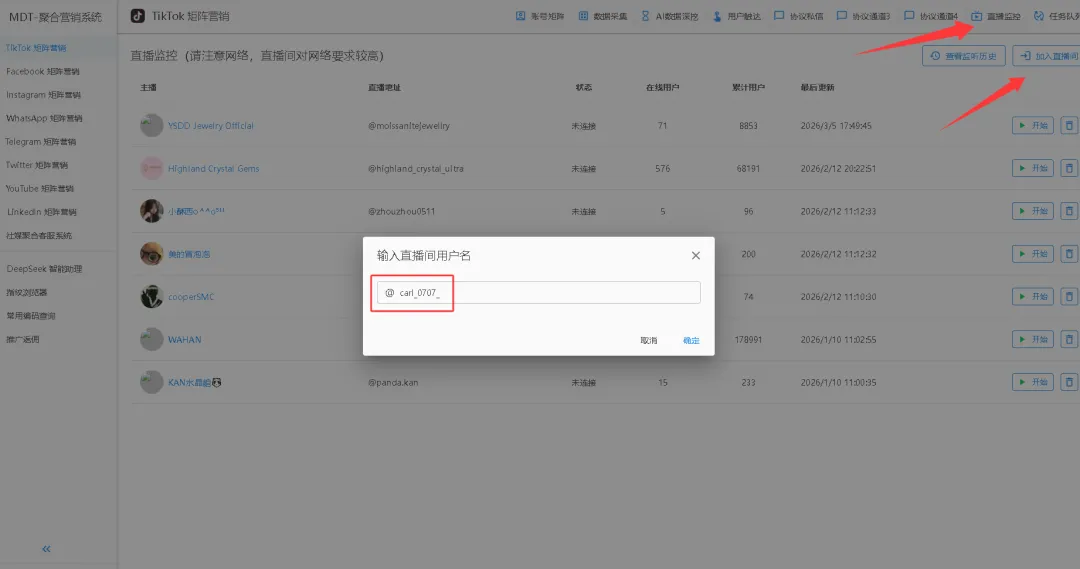Start monitoring YSDD Jewelry Official
This screenshot has width=1080, height=569.
tap(1032, 125)
